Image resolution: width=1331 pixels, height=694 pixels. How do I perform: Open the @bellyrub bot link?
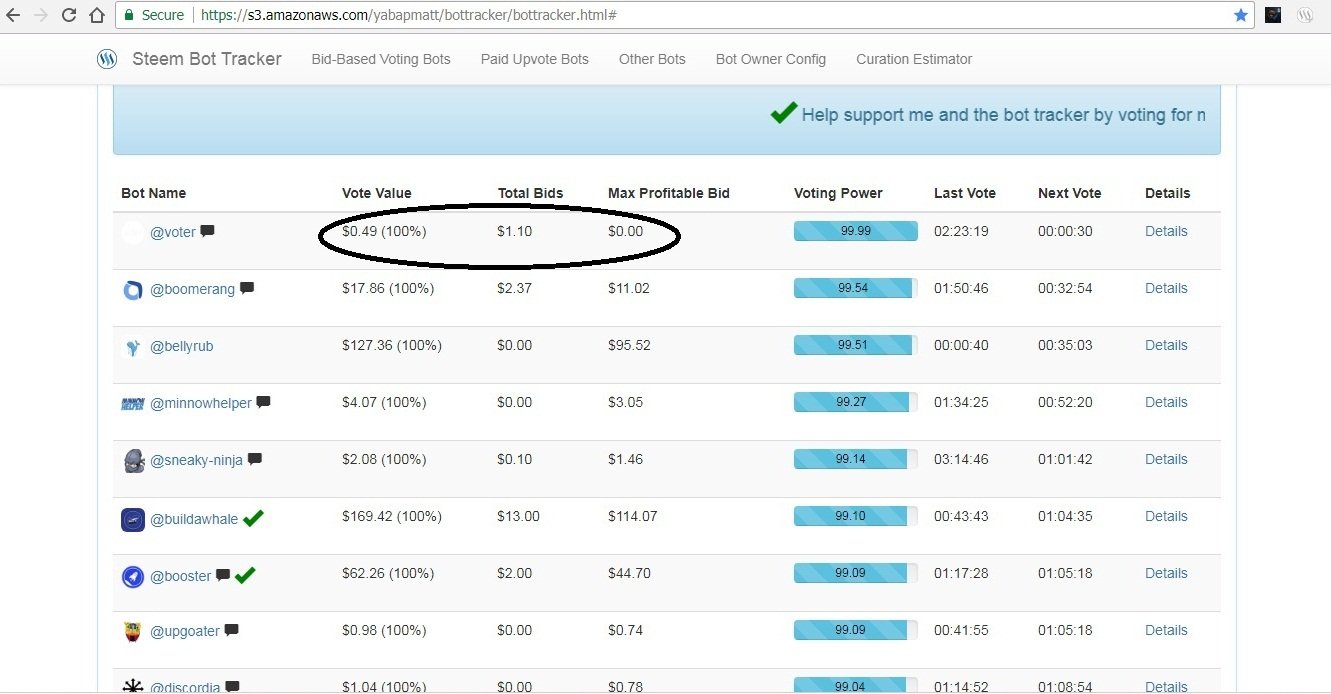point(181,346)
